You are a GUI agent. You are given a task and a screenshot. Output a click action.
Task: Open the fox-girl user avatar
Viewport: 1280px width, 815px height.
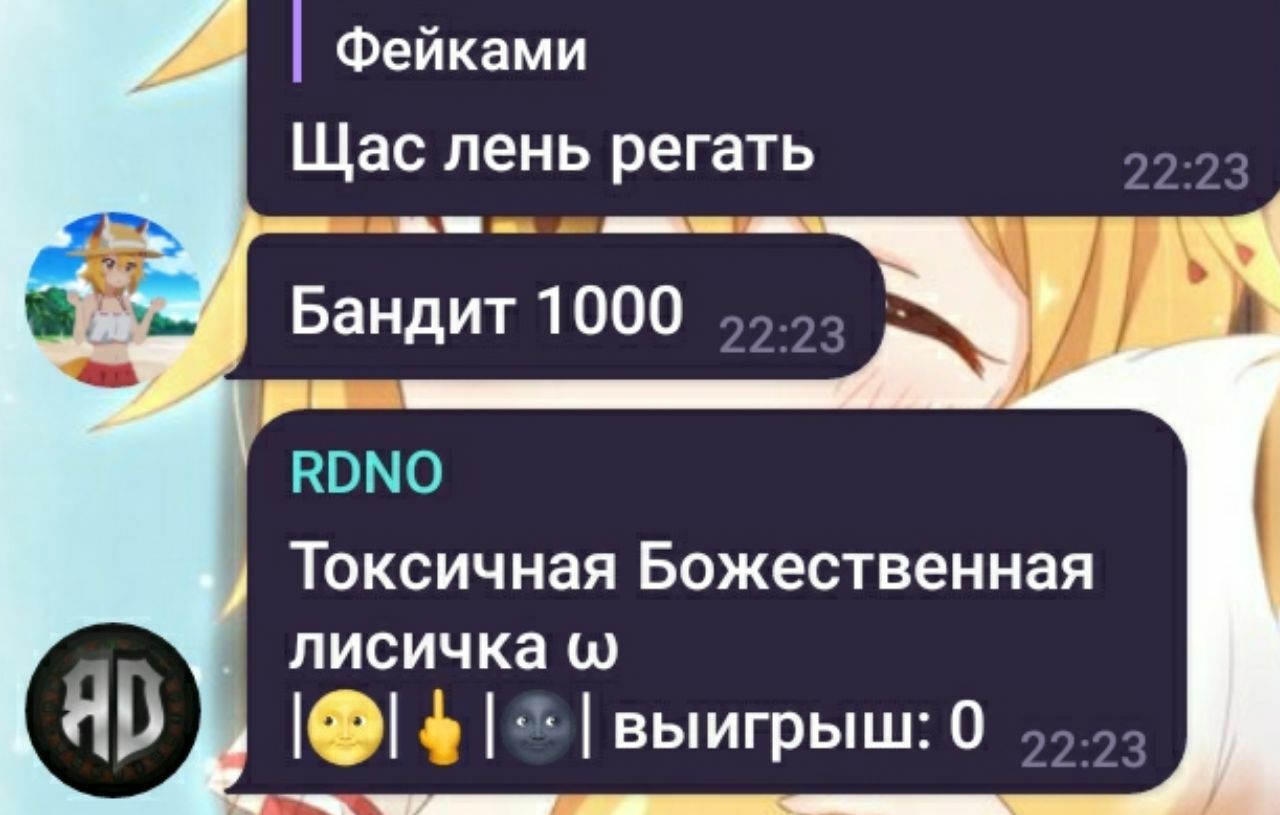(113, 299)
